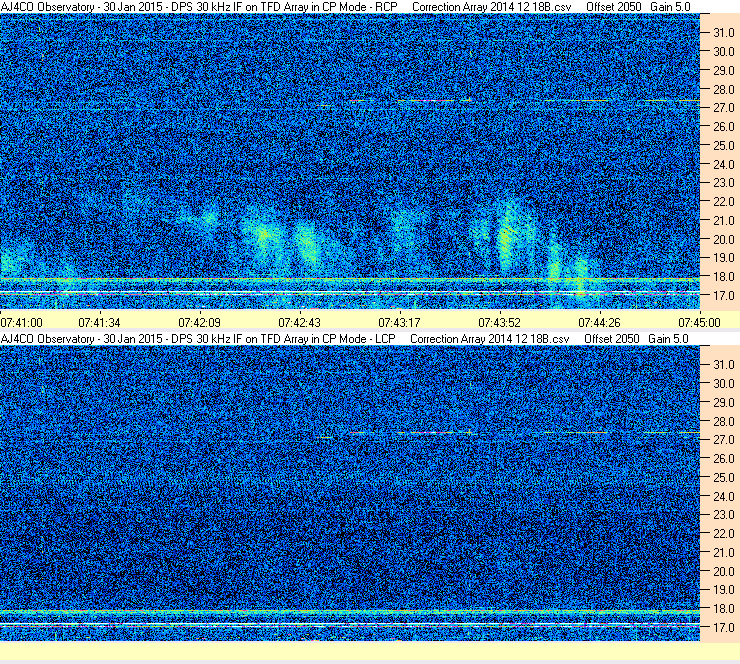Image resolution: width=740 pixels, height=664 pixels.
Task: Select 'Offset 2050' in the LCP header
Action: click(612, 339)
